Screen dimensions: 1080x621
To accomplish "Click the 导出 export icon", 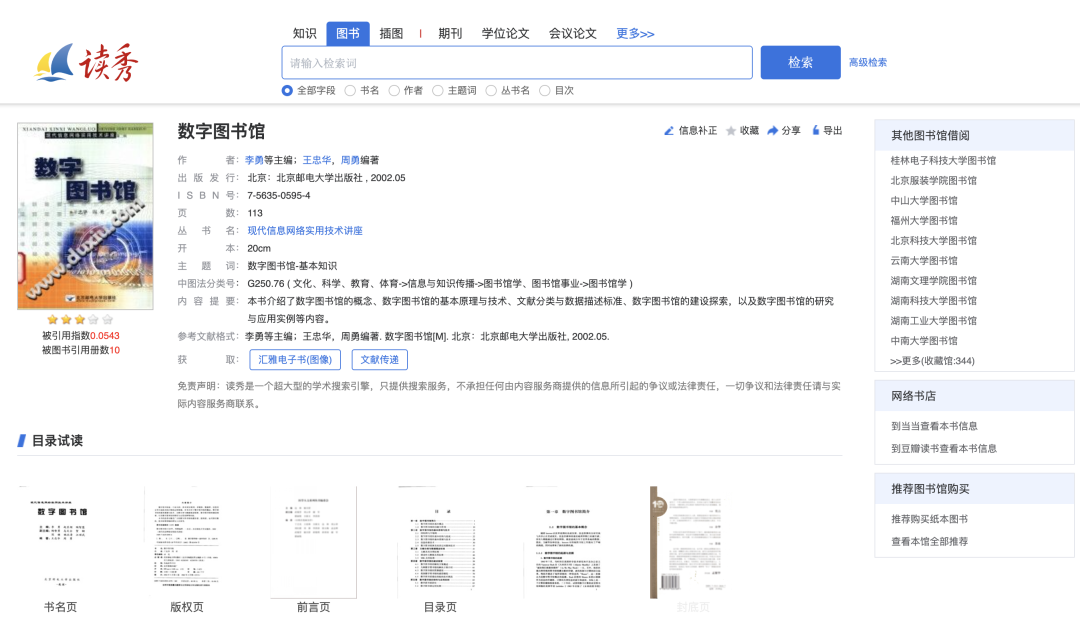I will 816,131.
